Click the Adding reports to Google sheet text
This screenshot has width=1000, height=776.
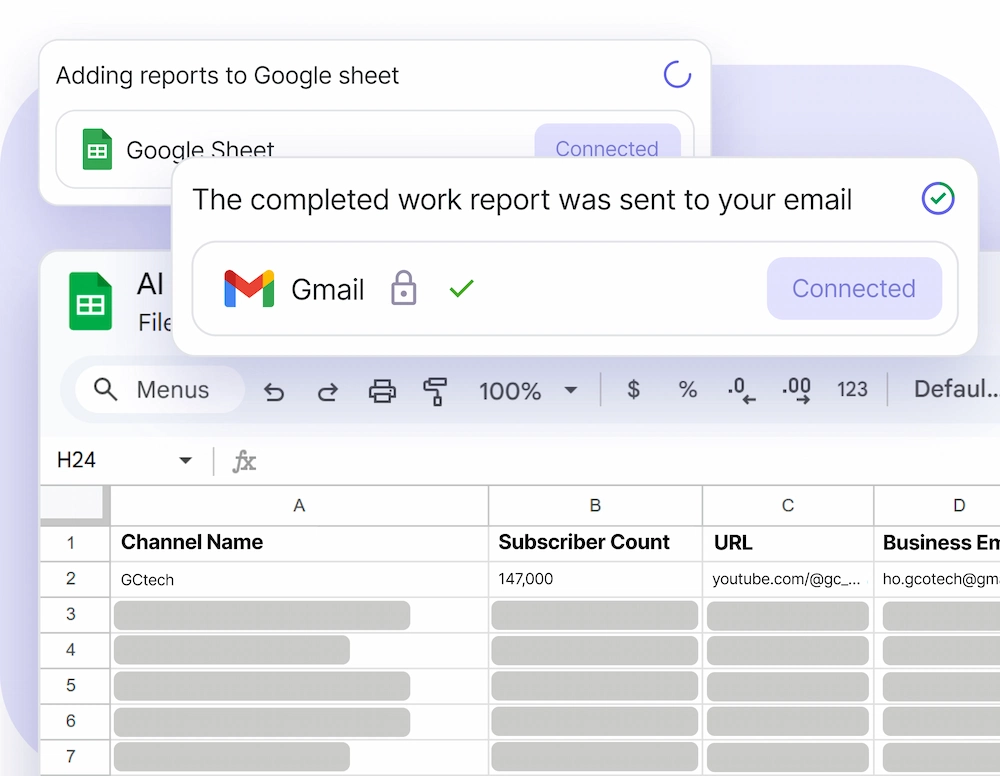click(x=227, y=75)
